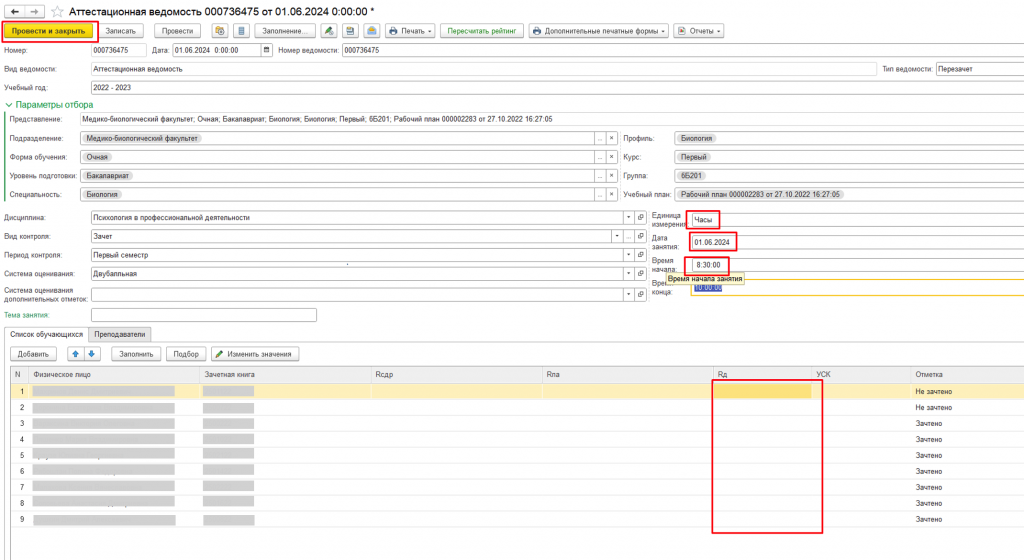Click the Пересчитать рейтинг button

481,31
